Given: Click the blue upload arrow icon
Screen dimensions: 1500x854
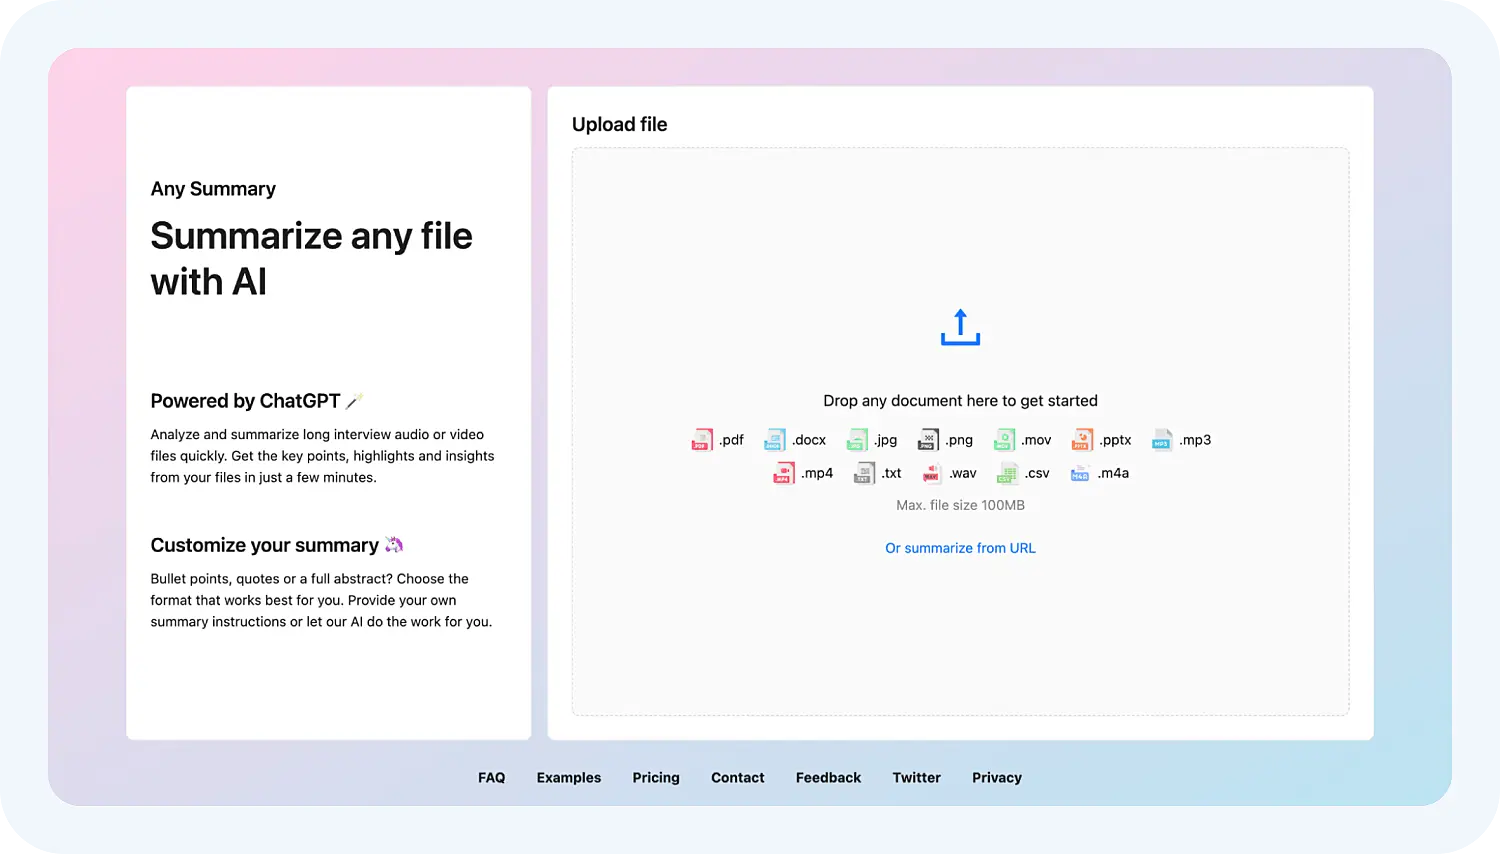Looking at the screenshot, I should point(960,327).
